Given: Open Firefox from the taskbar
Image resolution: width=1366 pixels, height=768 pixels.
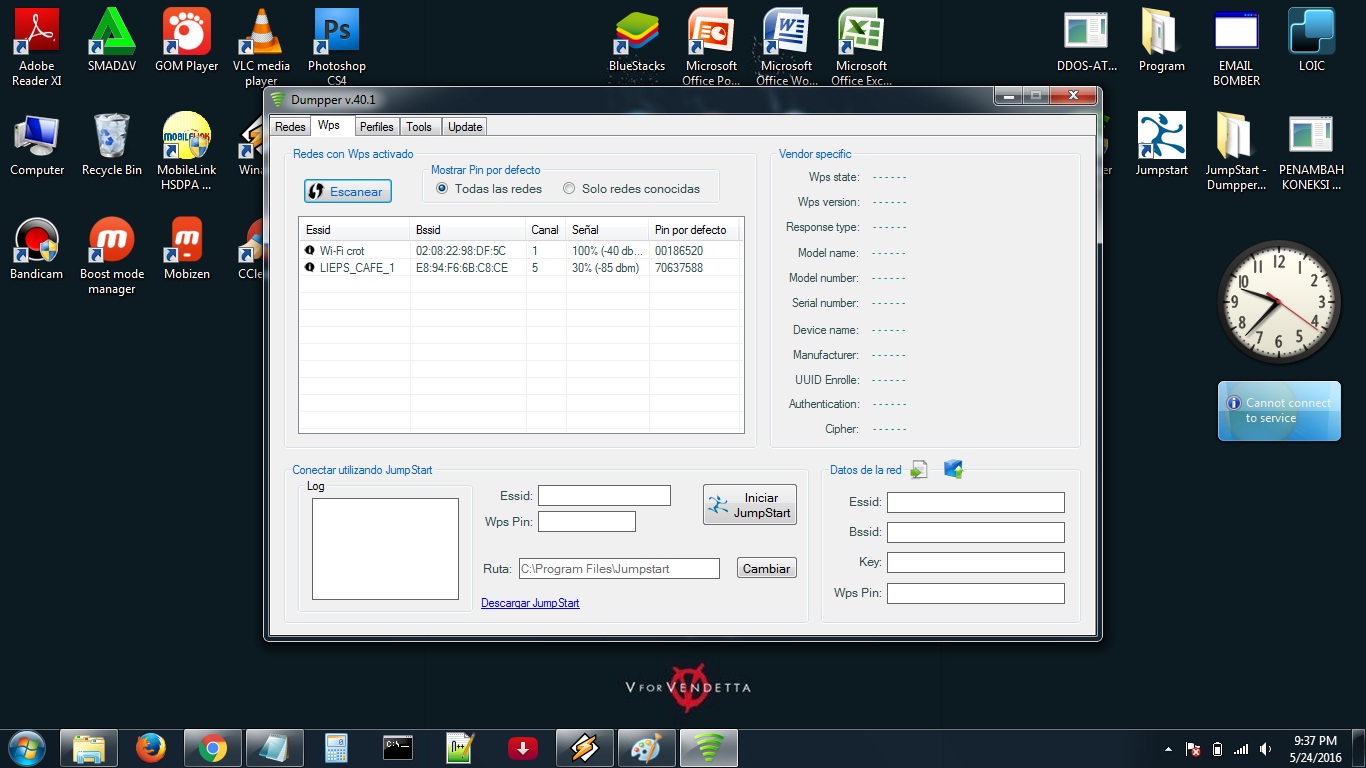Looking at the screenshot, I should coord(151,747).
